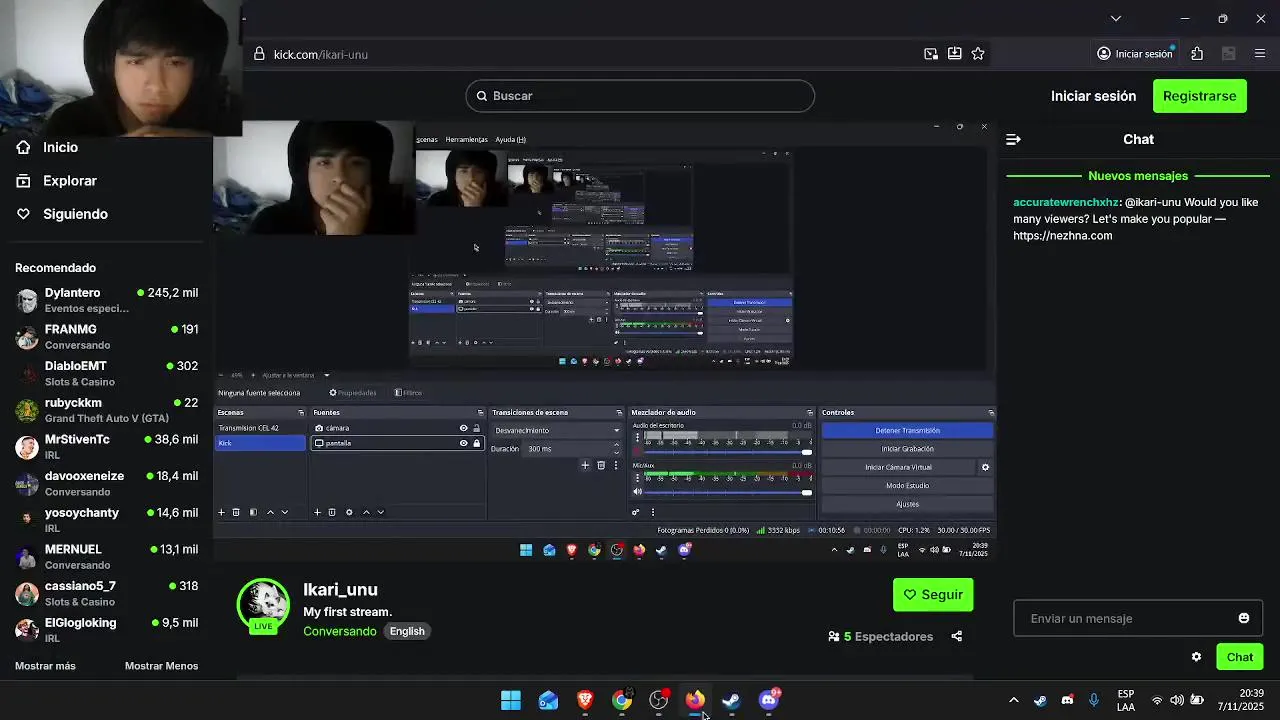Unmute Audio del escritorio speaker icon
The height and width of the screenshot is (720, 1280).
click(636, 452)
